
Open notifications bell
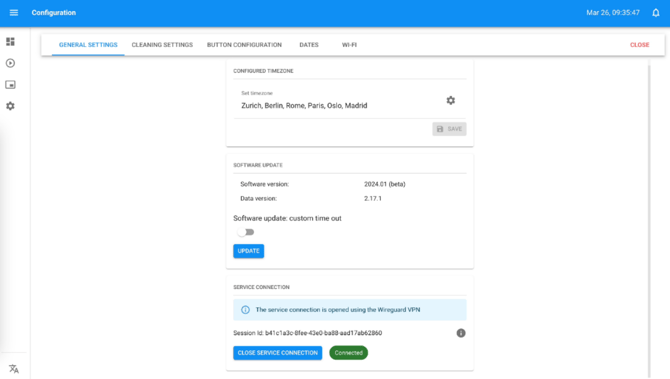[655, 13]
